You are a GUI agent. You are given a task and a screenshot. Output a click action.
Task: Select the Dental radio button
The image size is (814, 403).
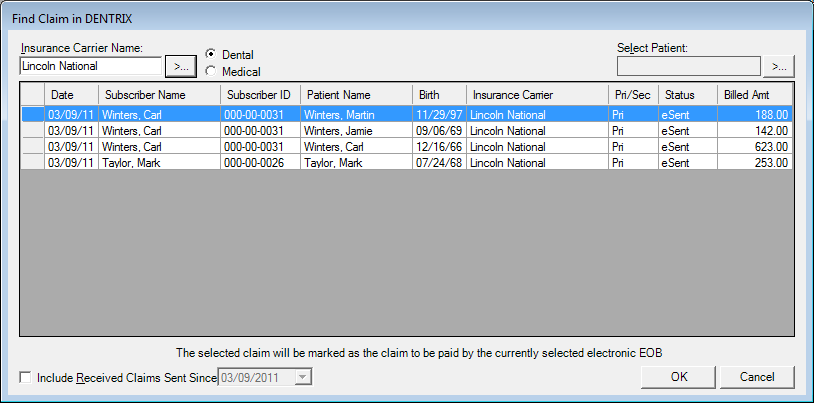(x=210, y=54)
